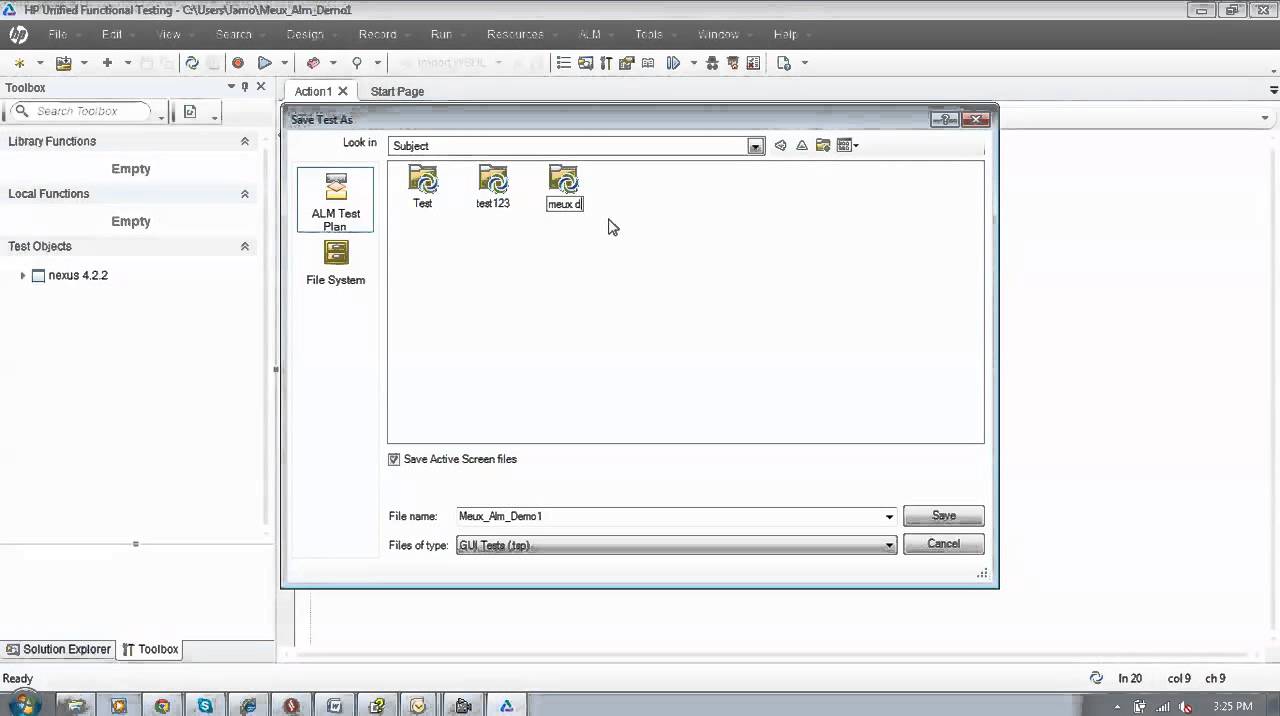Click the Skype taskbar icon
Viewport: 1280px width, 716px height.
[205, 705]
